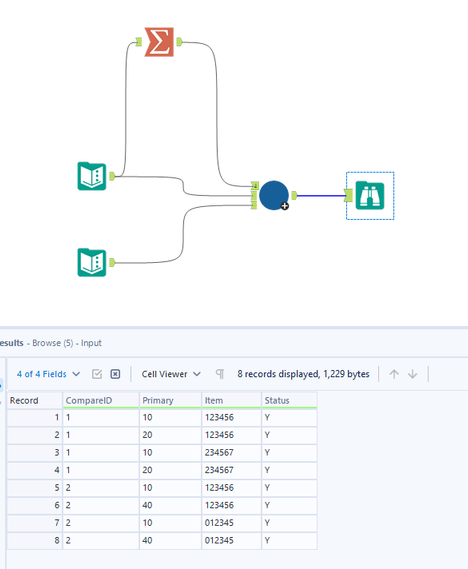Click the CompareID column header
Screen dimensions: 468x569
coord(101,400)
